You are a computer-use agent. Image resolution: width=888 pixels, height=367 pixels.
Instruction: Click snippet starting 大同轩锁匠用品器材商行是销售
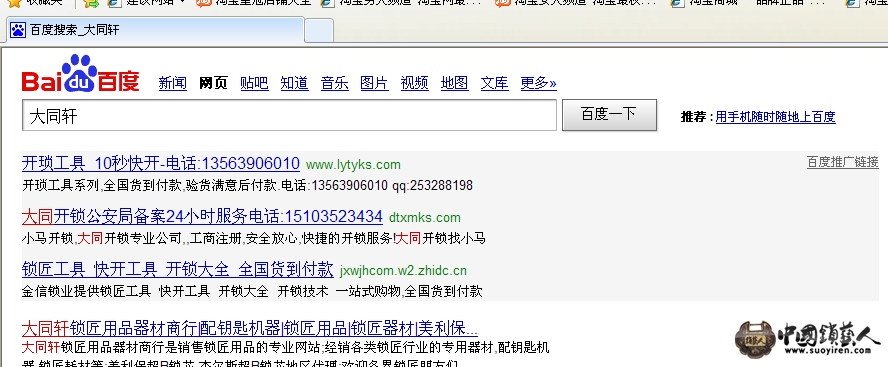click(x=285, y=347)
